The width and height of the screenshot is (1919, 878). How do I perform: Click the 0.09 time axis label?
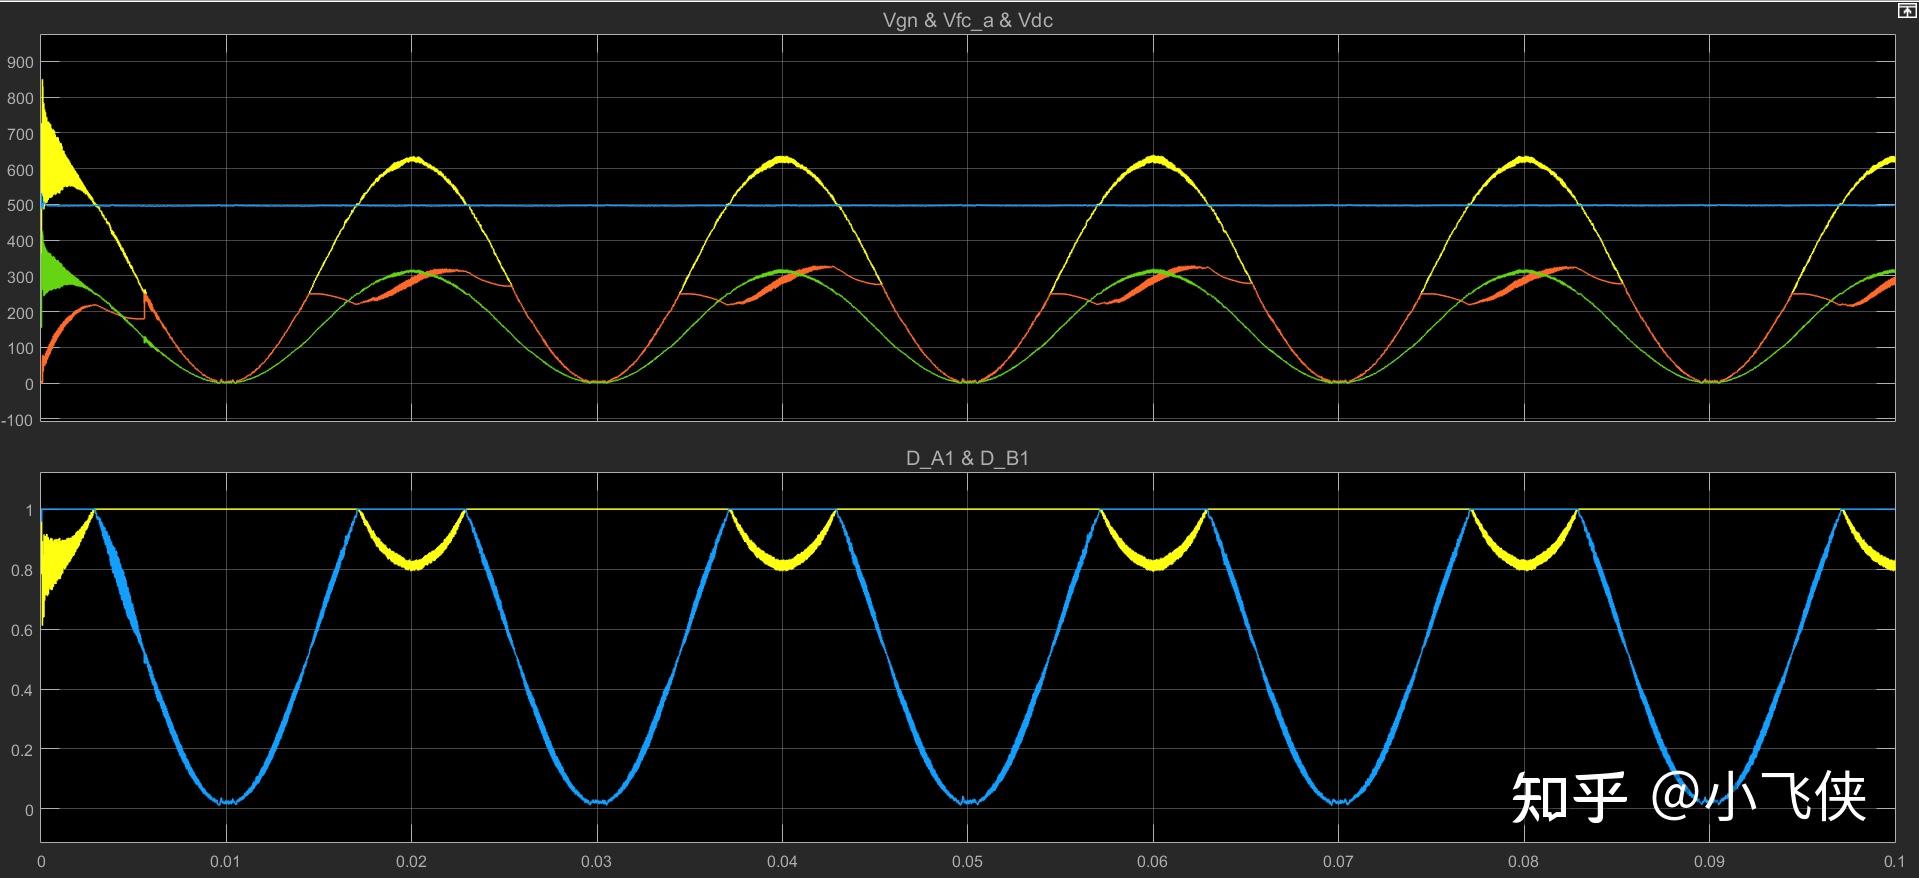click(1709, 861)
